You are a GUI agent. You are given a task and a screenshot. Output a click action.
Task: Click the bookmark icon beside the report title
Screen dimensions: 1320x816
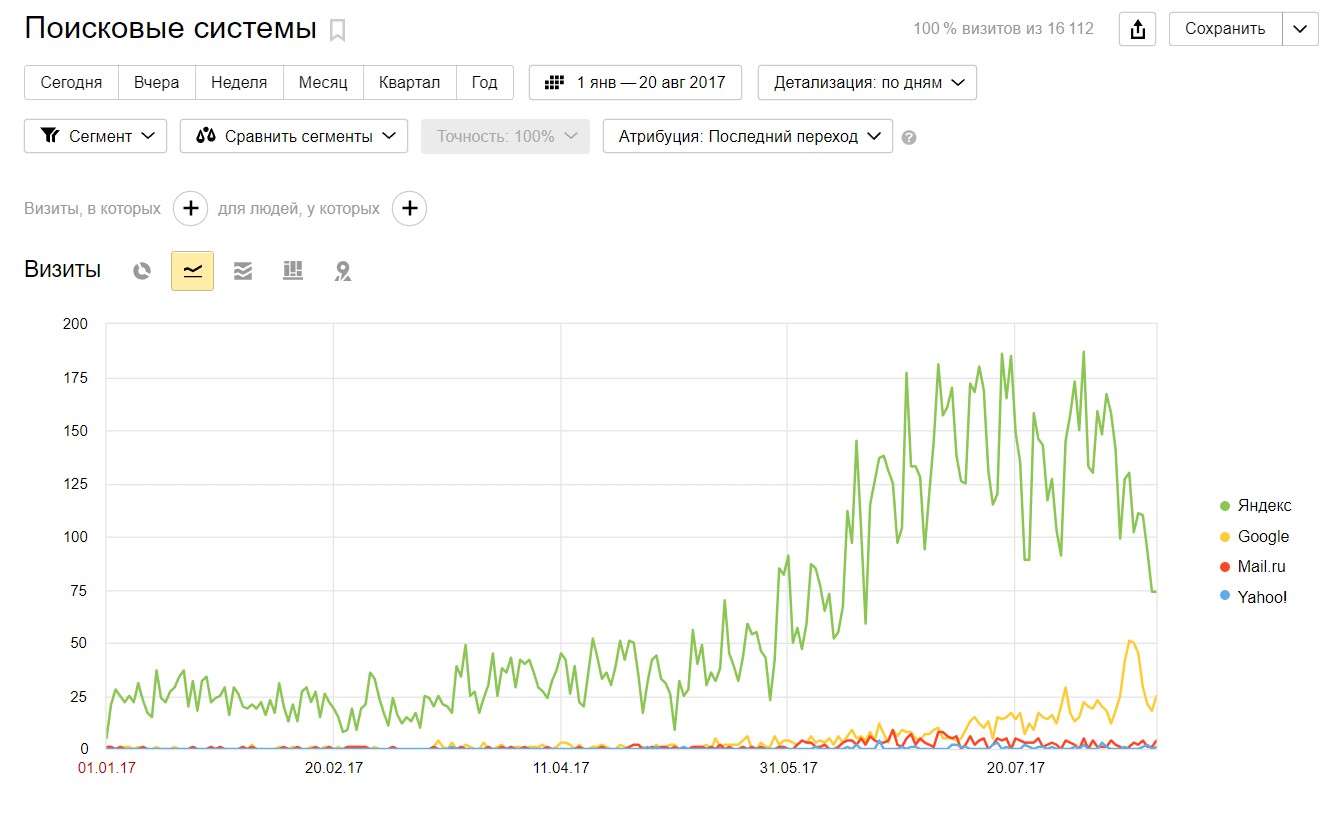coord(337,30)
